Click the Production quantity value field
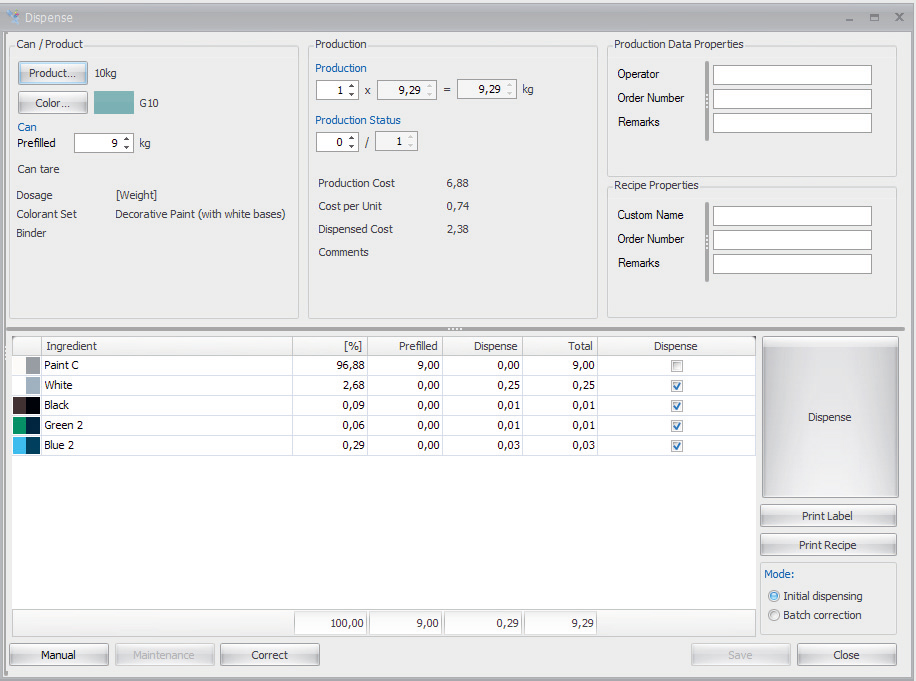 [331, 90]
